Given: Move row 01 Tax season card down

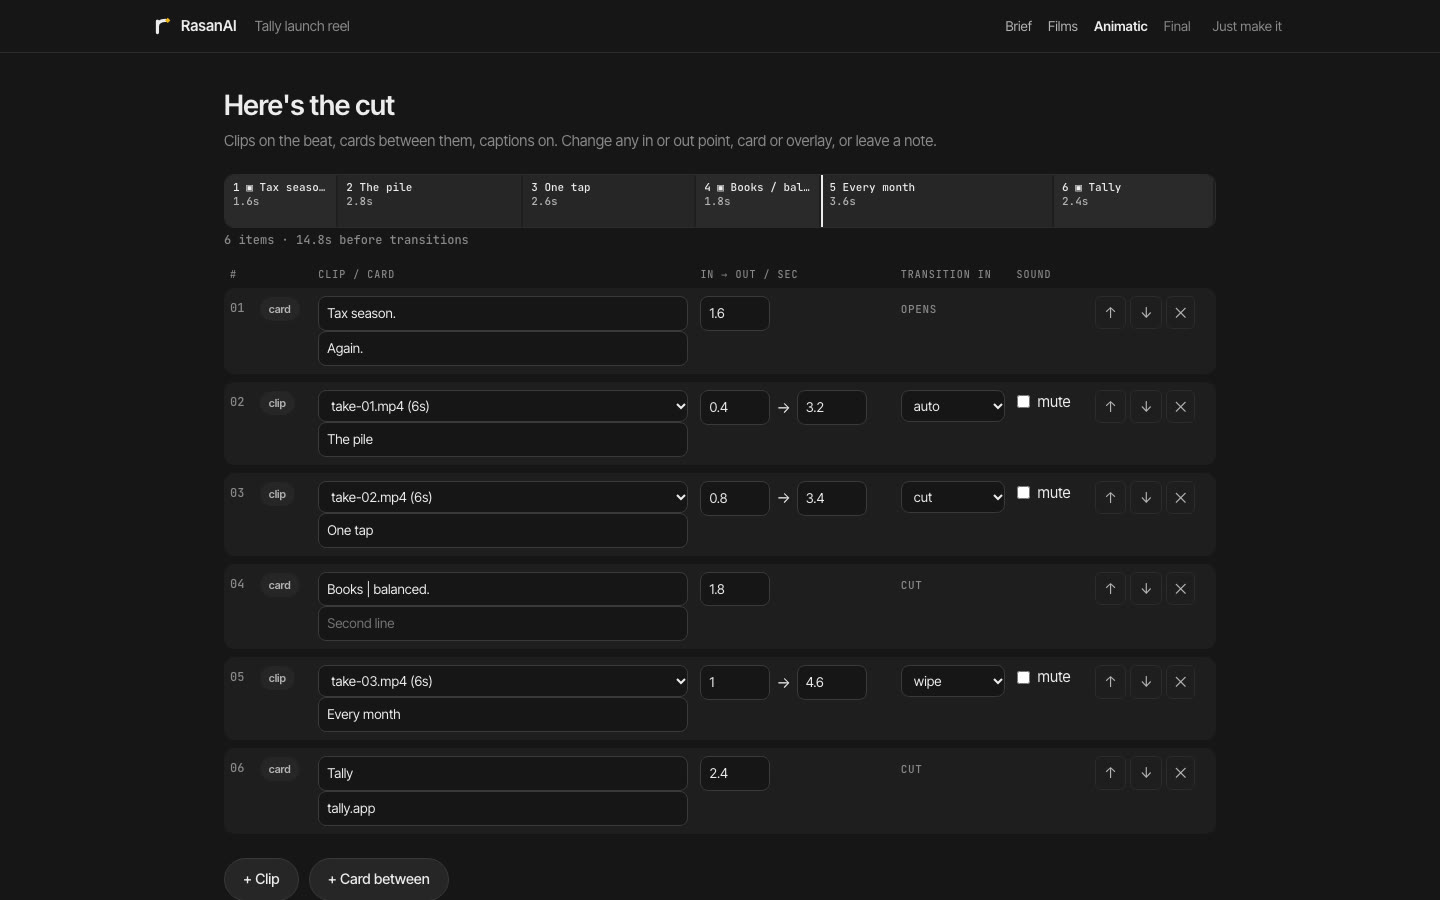Looking at the screenshot, I should pos(1146,313).
